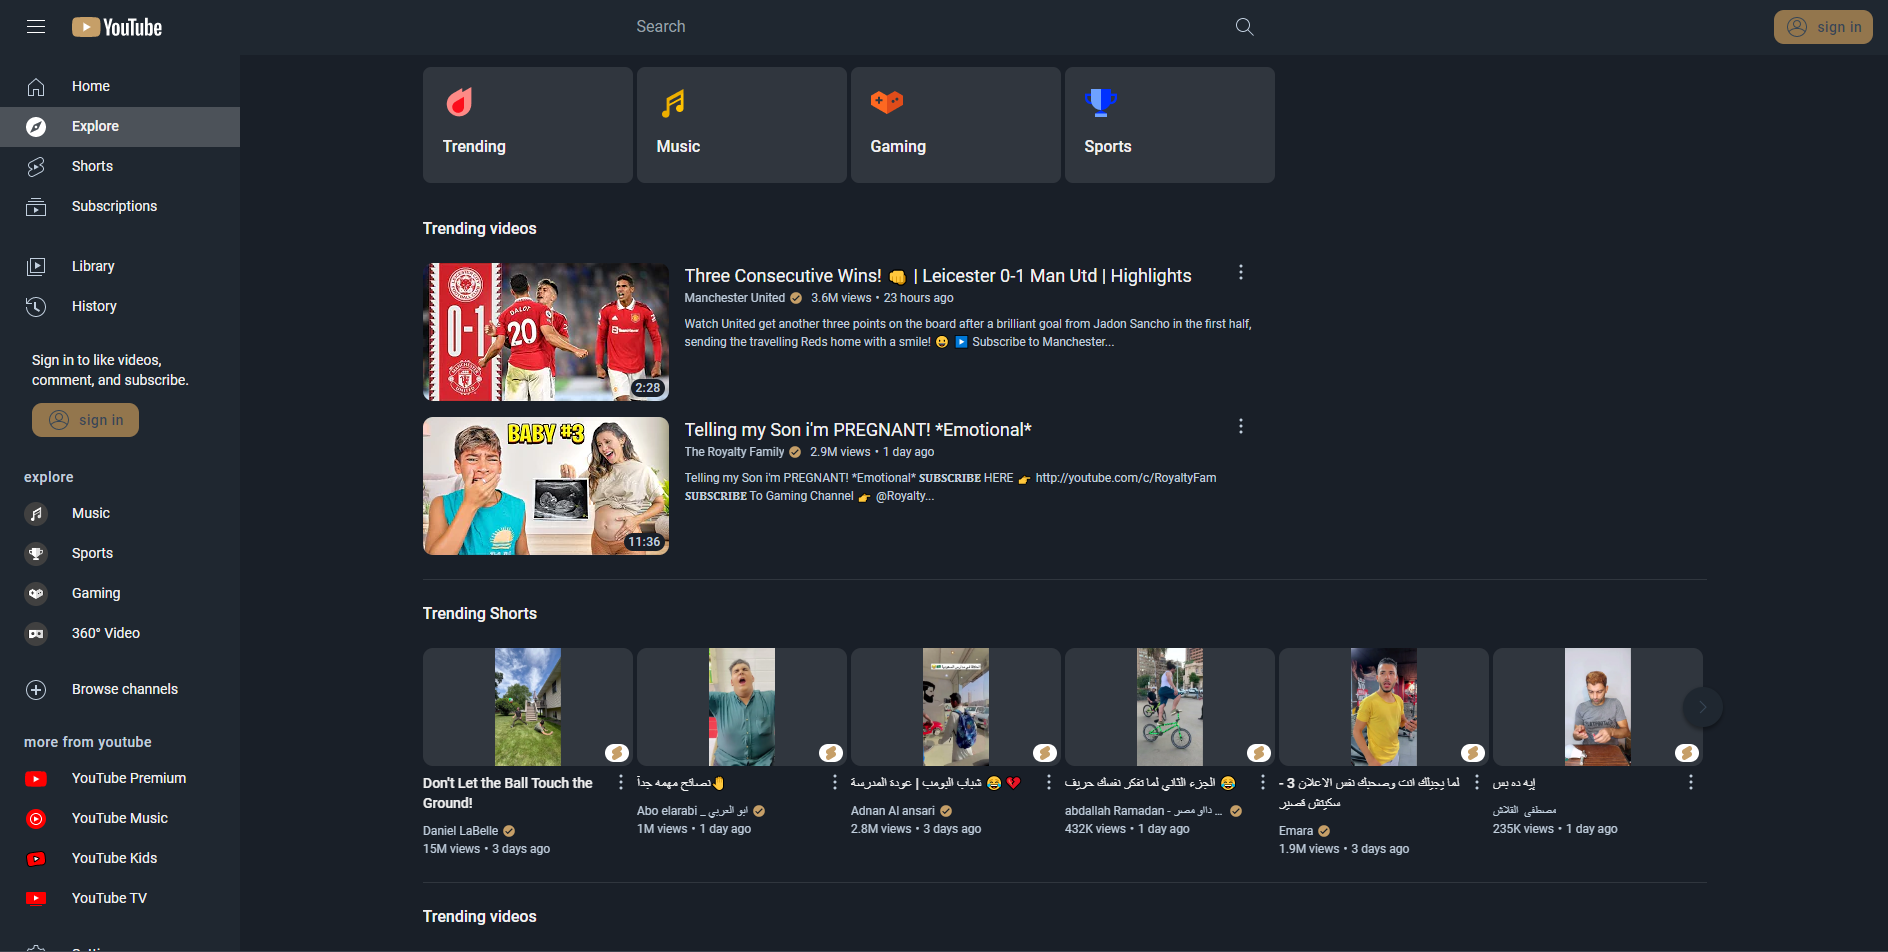Open the Trending category card
Screen dimensions: 1888x952
pyautogui.click(x=528, y=125)
